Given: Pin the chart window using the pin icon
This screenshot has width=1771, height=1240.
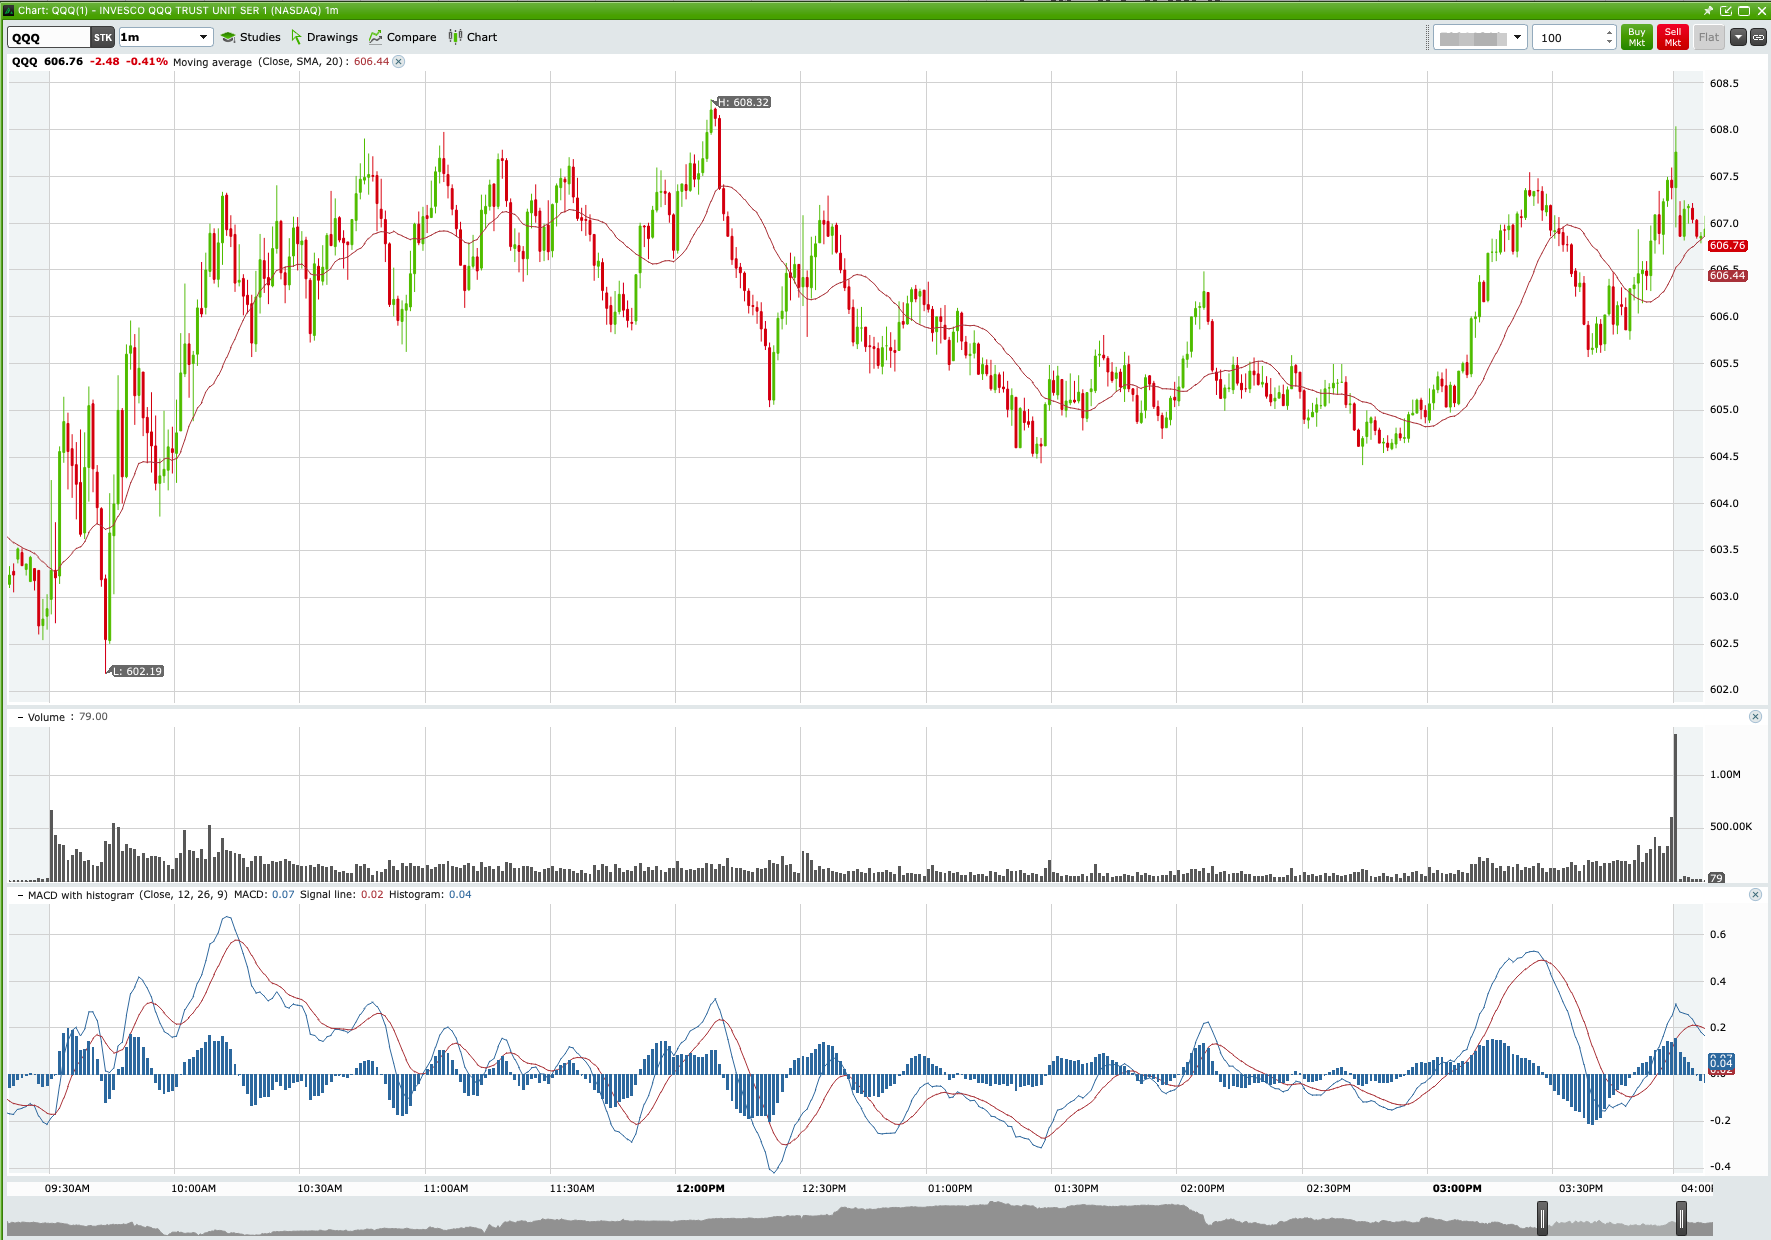Looking at the screenshot, I should coord(1710,11).
